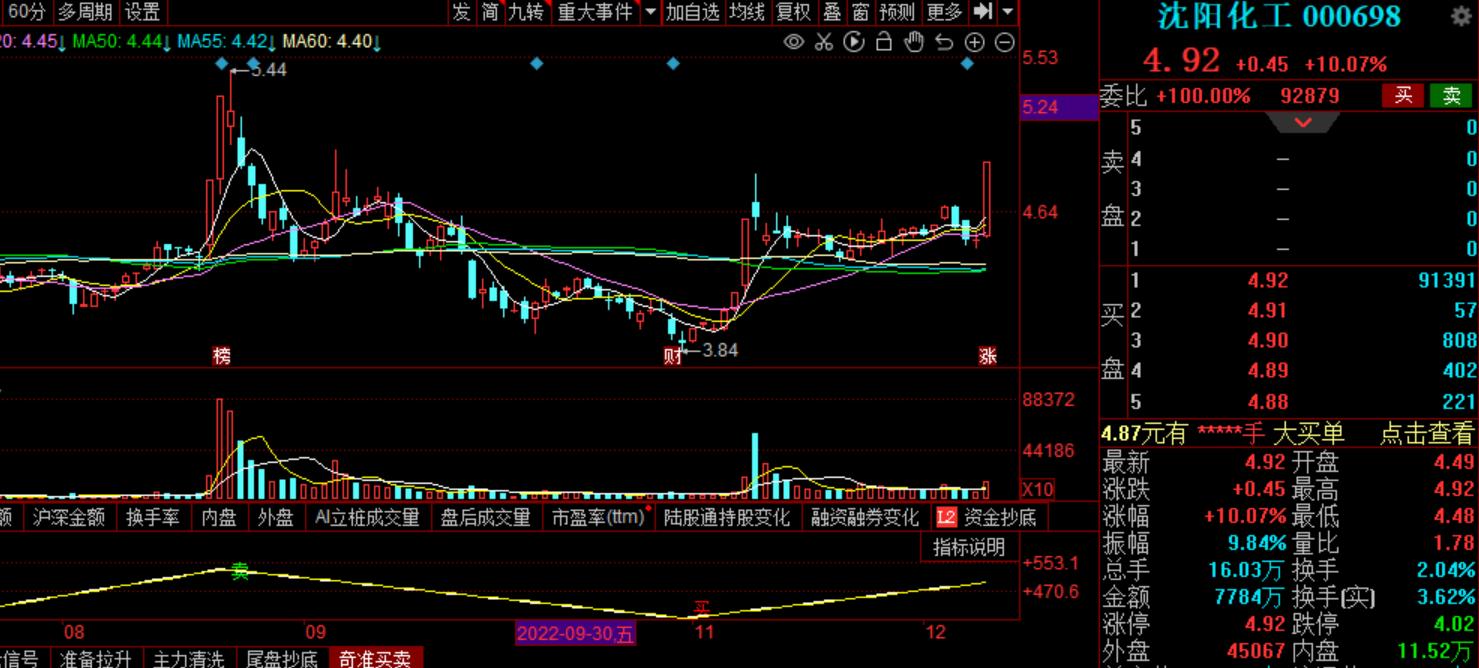Click the red 买 buy button

pos(1403,95)
